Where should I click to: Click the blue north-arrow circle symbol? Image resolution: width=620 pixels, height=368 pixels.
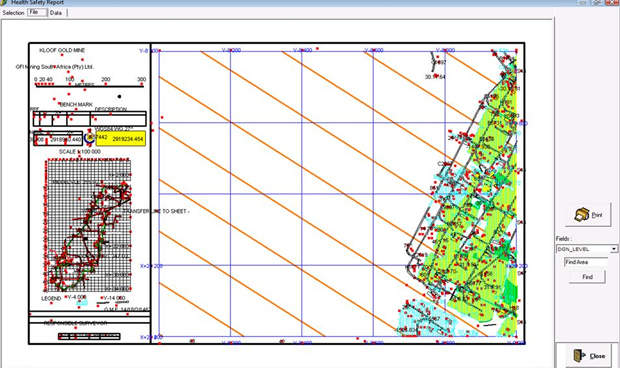[90, 138]
